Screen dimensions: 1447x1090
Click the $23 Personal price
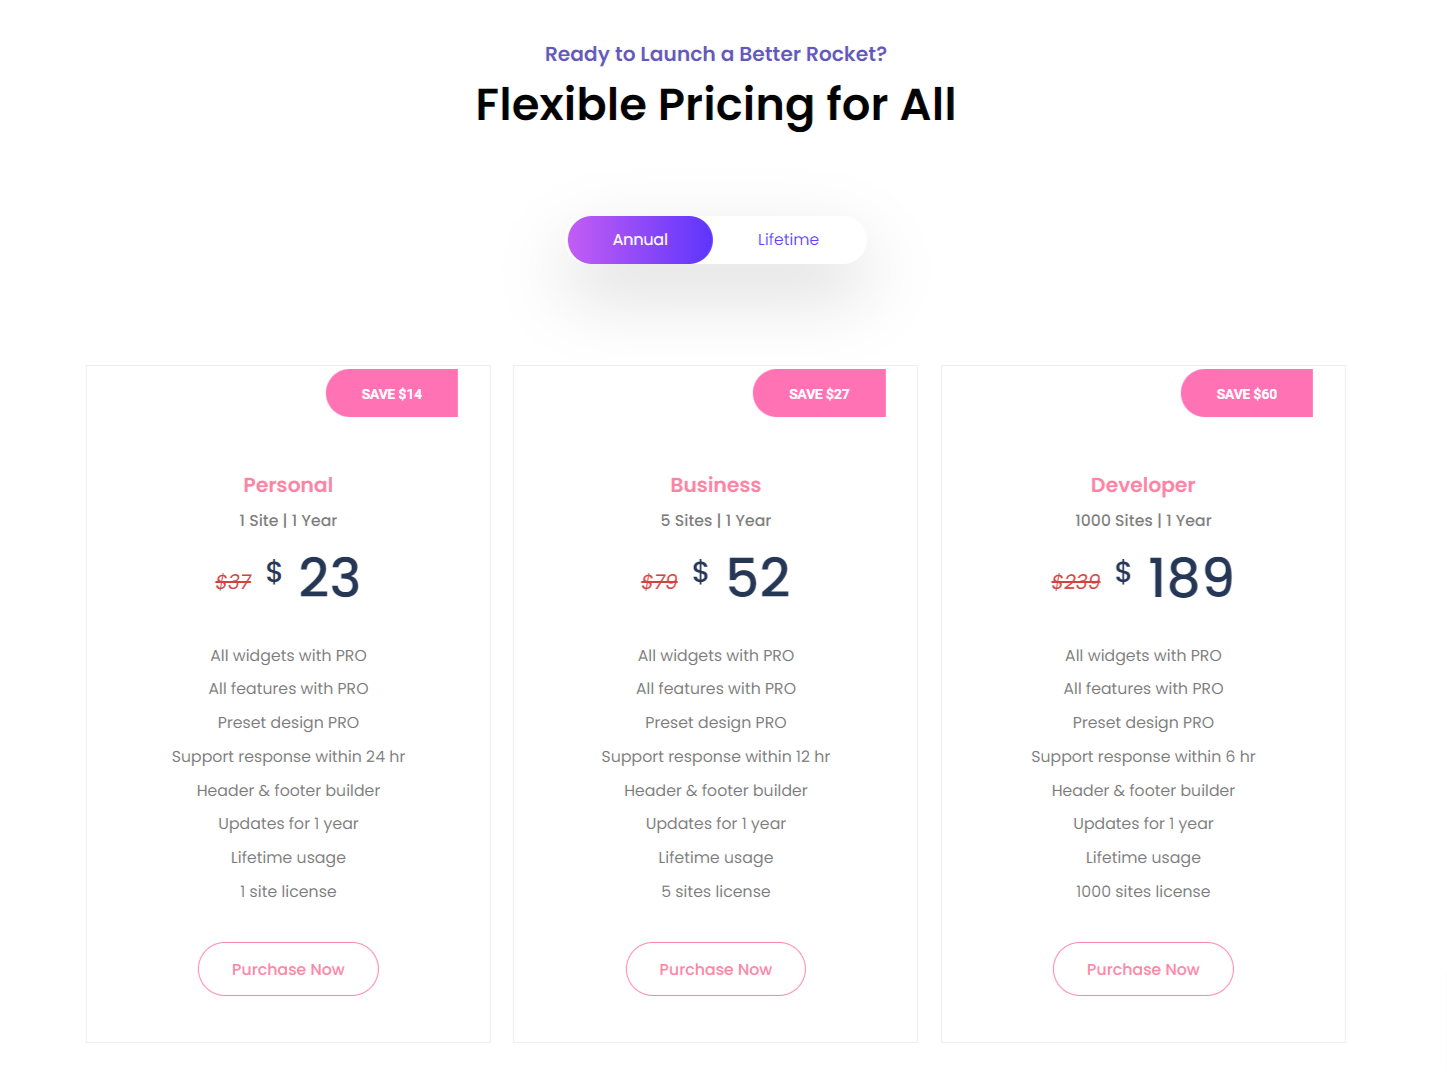click(313, 577)
